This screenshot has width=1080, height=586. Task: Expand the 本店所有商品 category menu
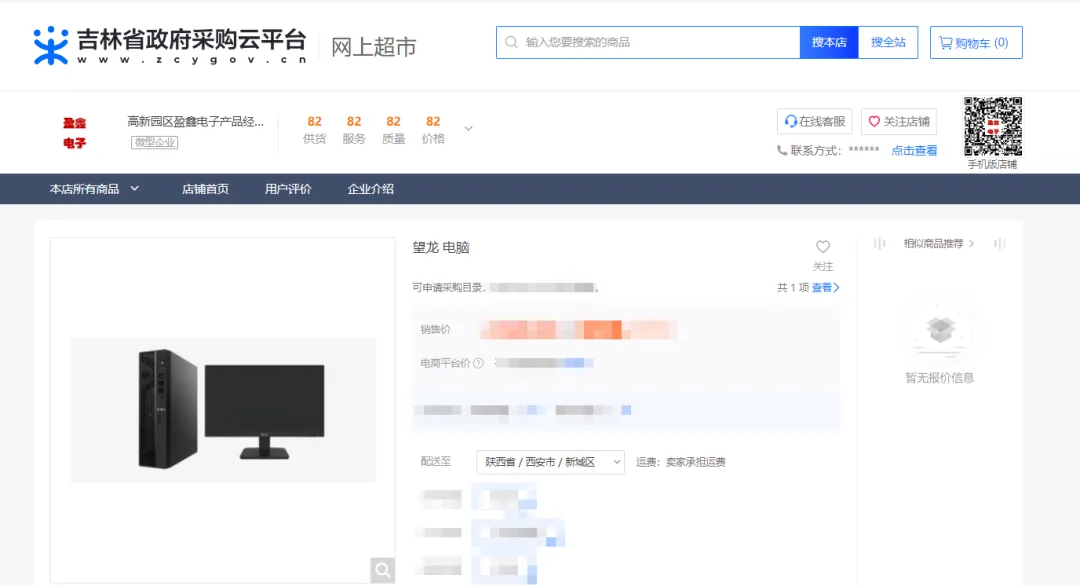click(86, 188)
